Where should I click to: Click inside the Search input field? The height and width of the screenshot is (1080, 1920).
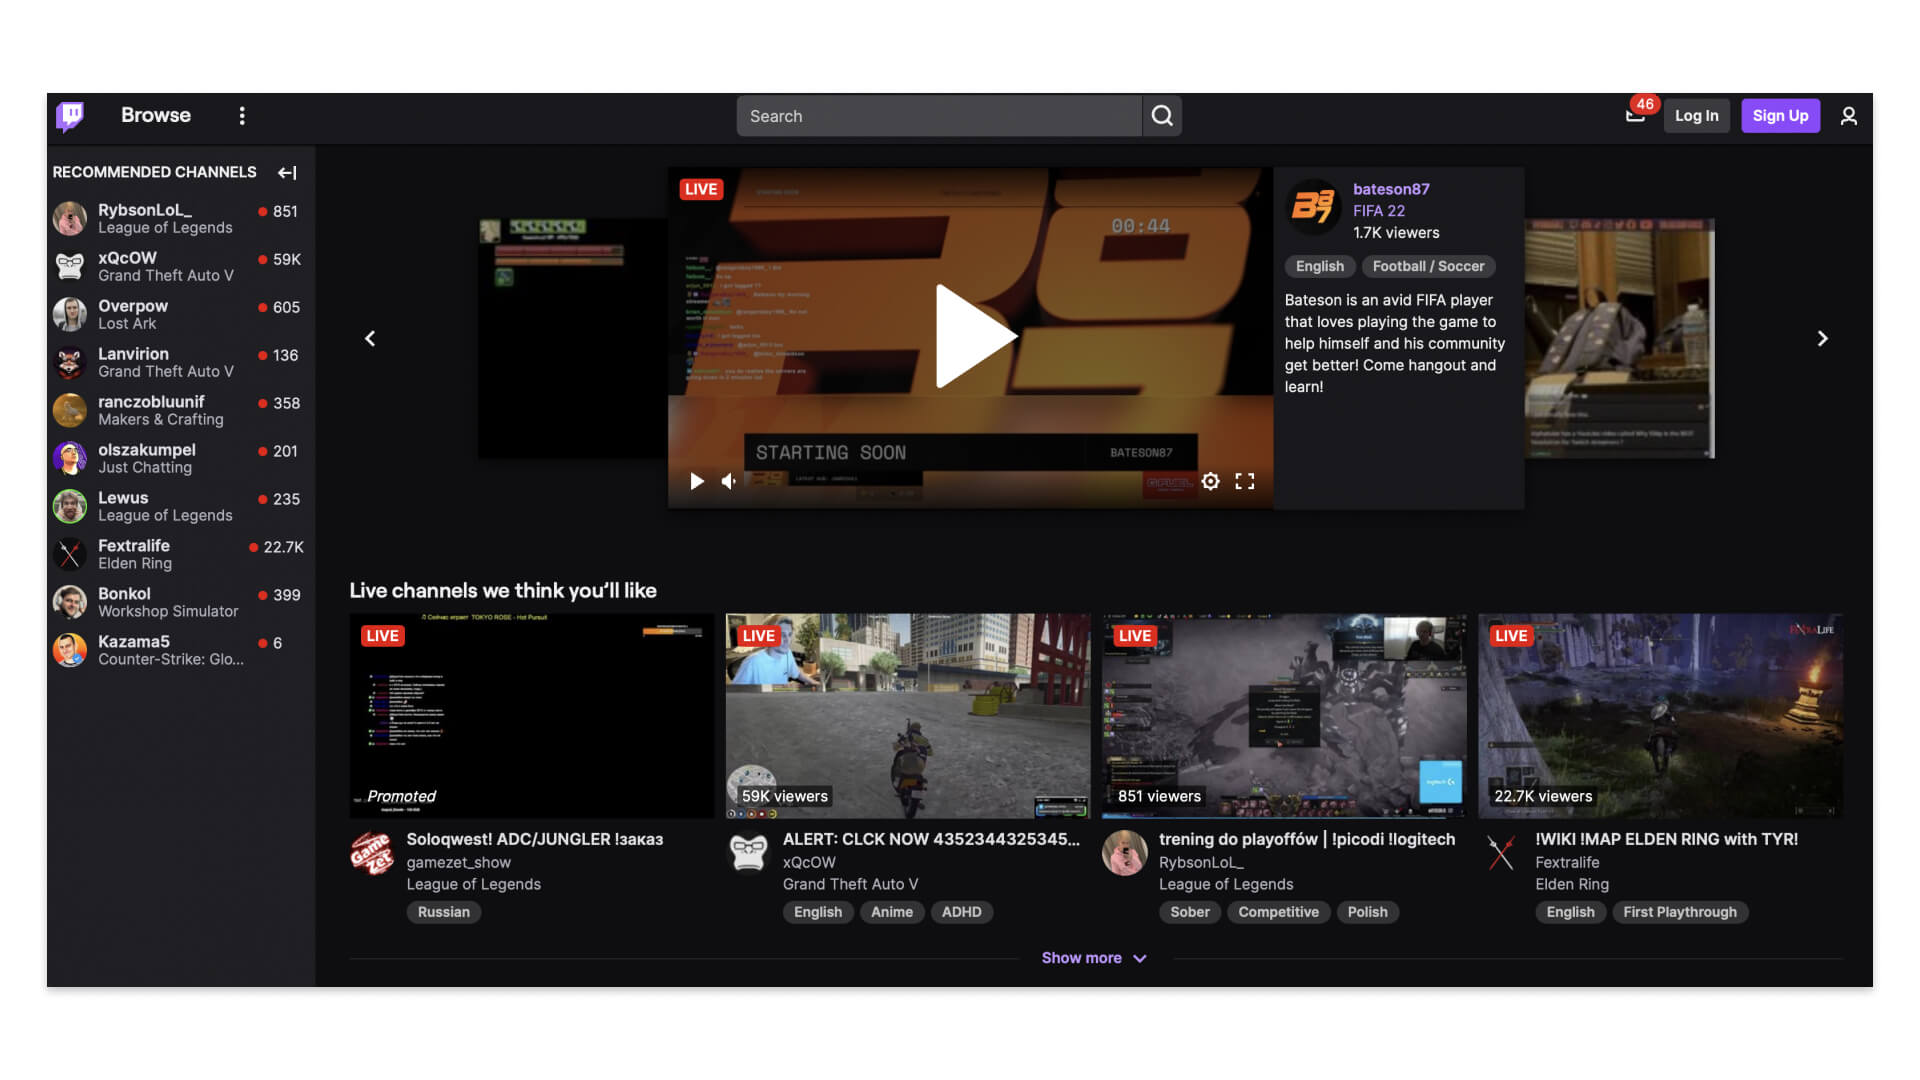[938, 116]
